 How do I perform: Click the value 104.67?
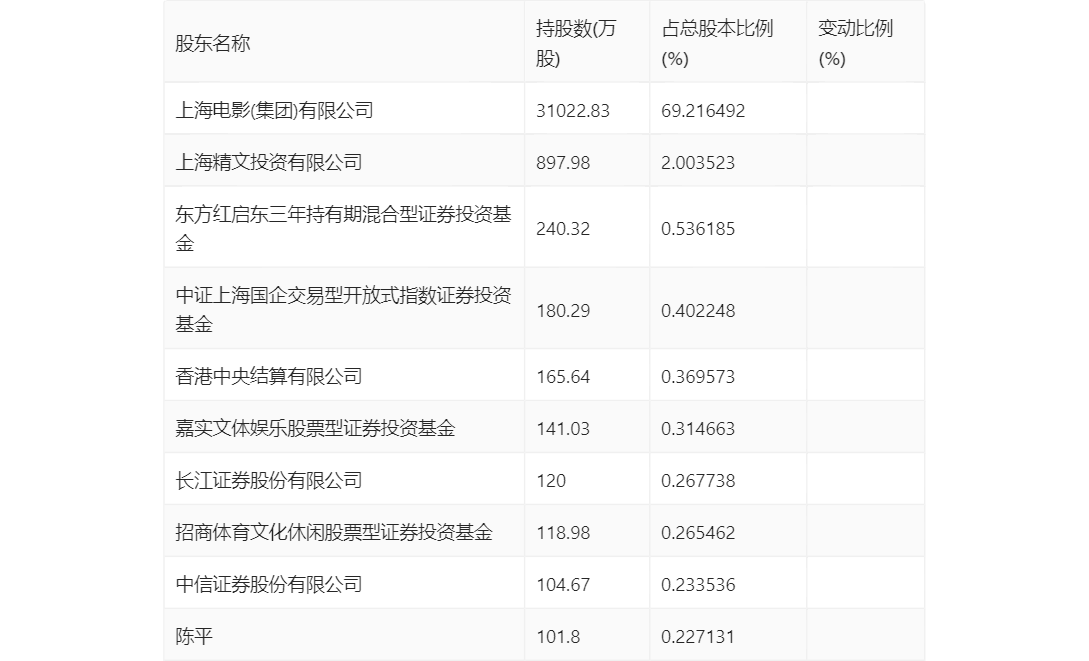(x=563, y=585)
